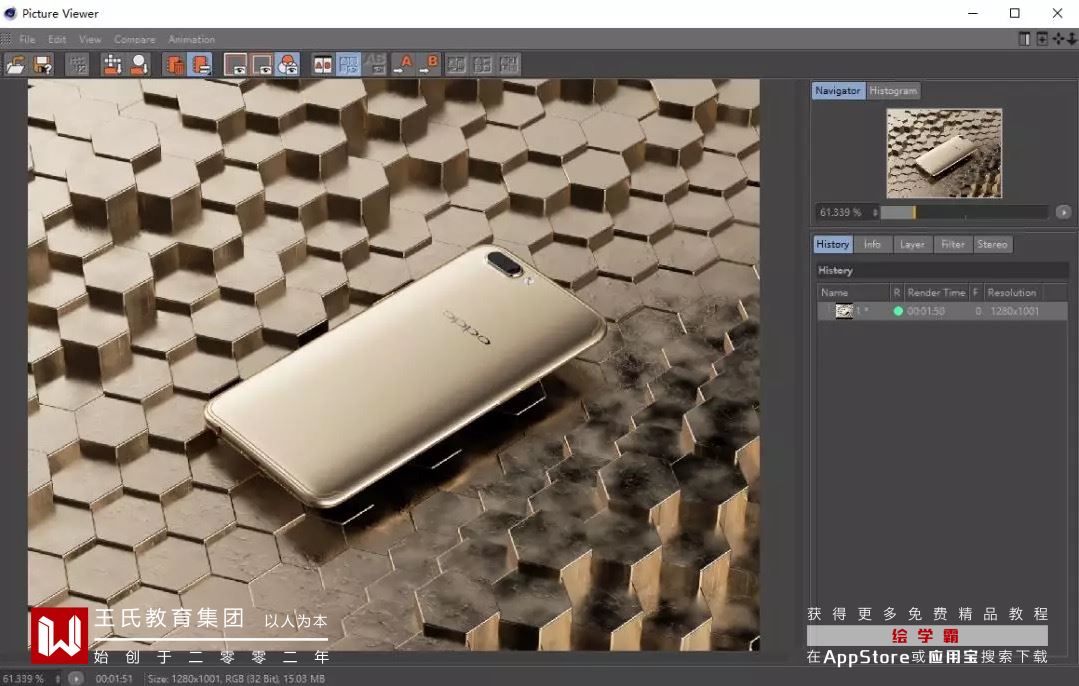
Task: Click the second grey compare layout icon
Action: click(x=482, y=65)
